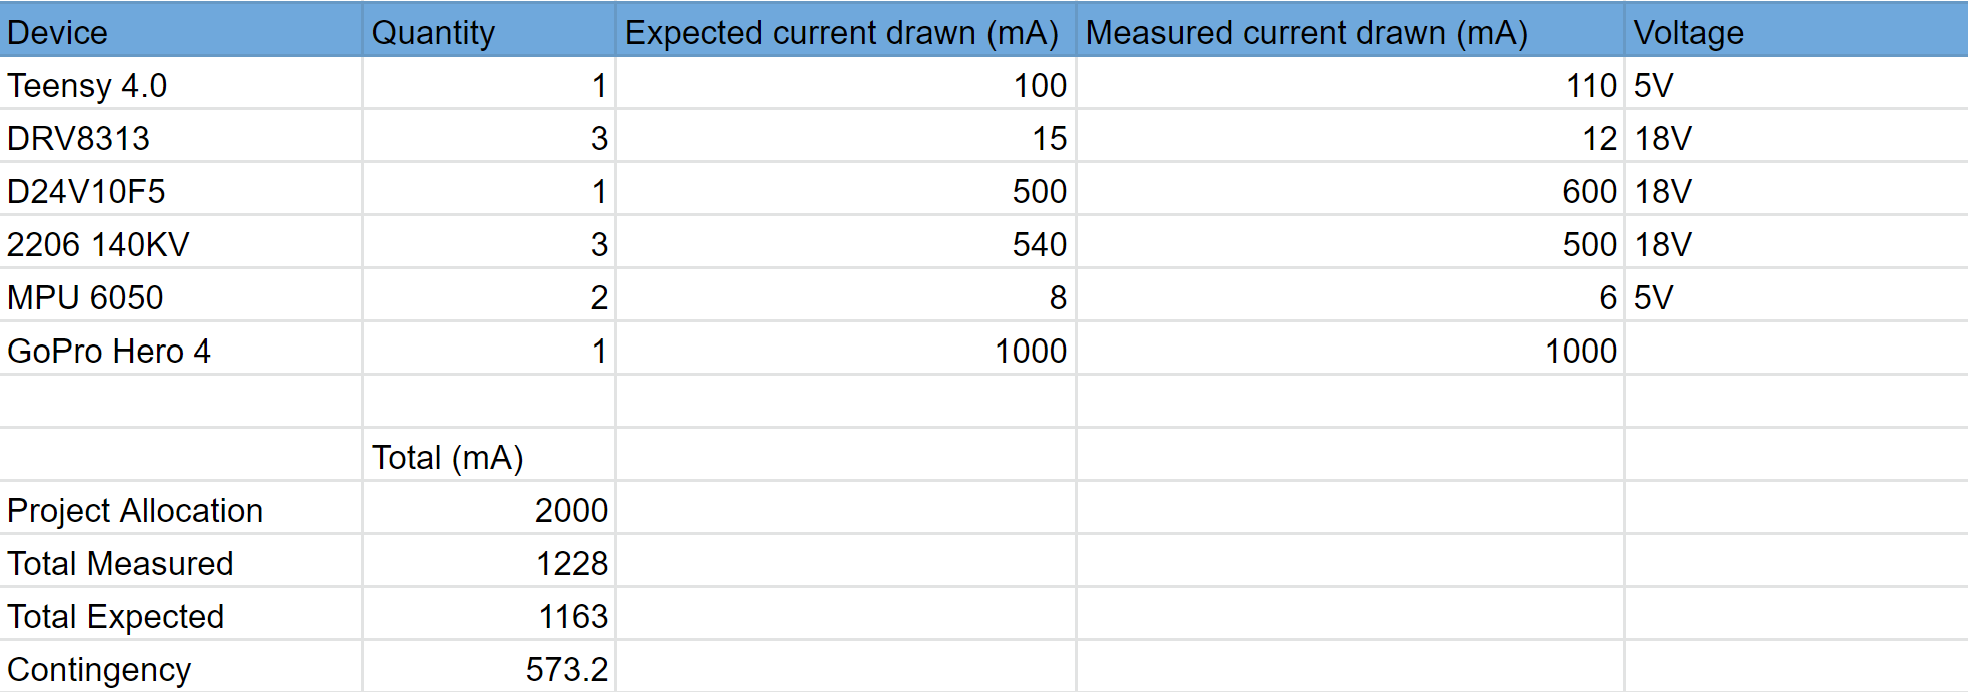This screenshot has width=1968, height=692.
Task: Select the D24V10F5 cell
Action: click(180, 190)
